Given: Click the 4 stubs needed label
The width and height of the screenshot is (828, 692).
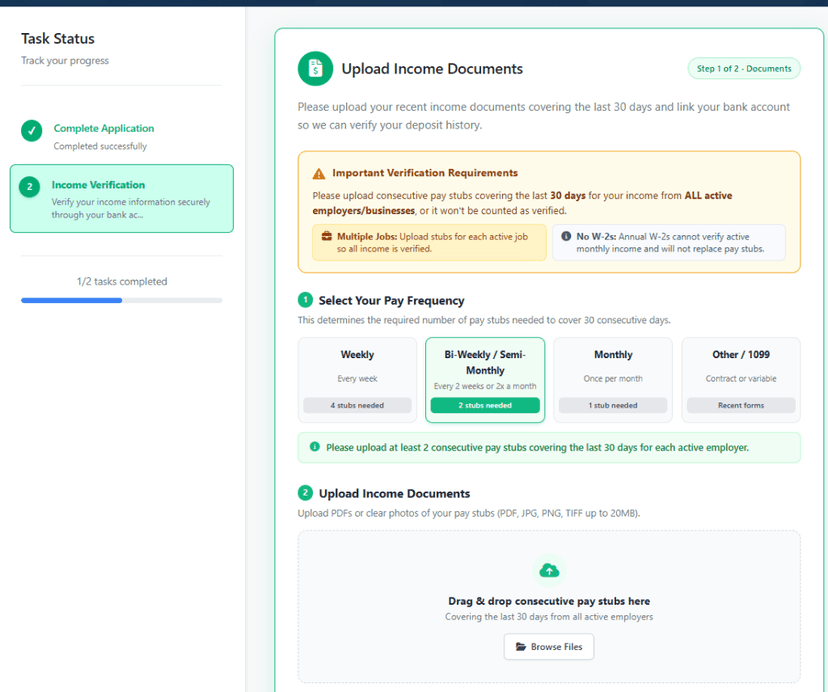Looking at the screenshot, I should pyautogui.click(x=357, y=405).
